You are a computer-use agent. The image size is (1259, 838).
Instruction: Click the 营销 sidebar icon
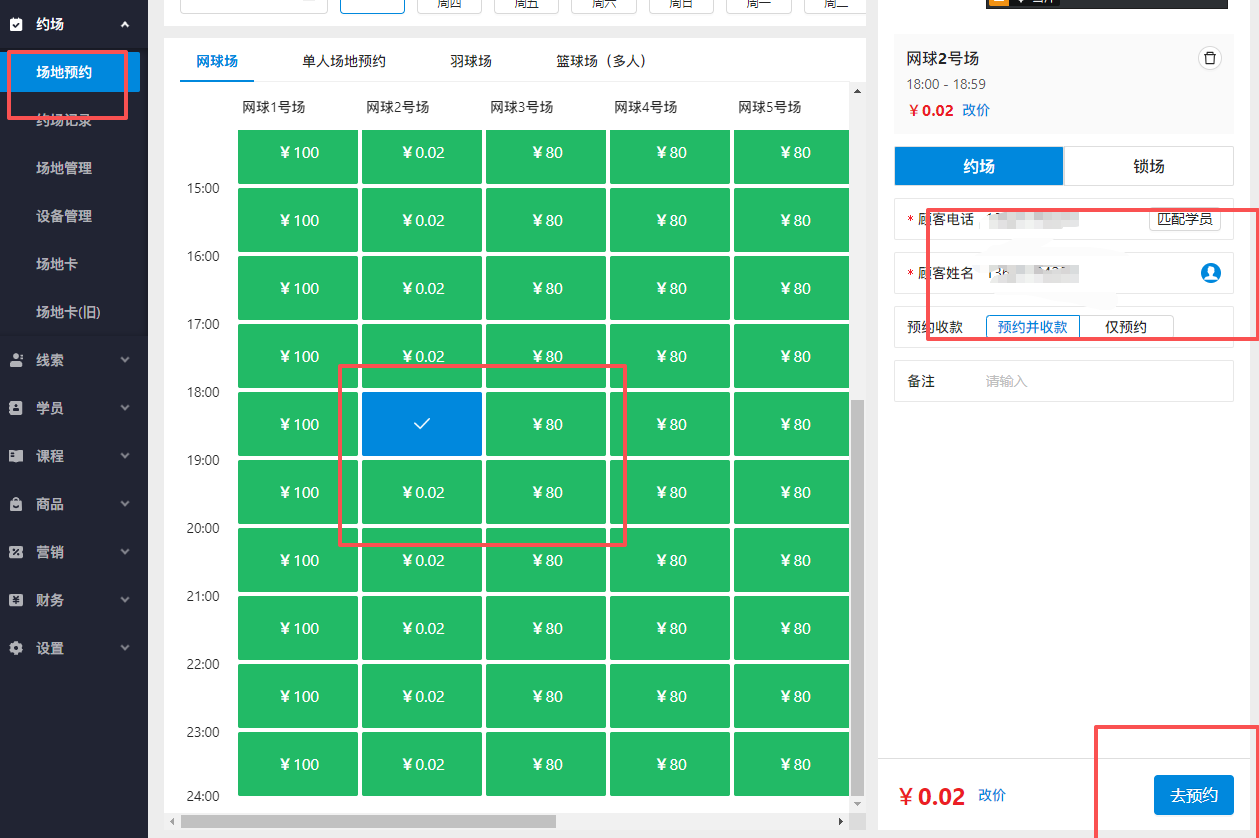tap(15, 551)
